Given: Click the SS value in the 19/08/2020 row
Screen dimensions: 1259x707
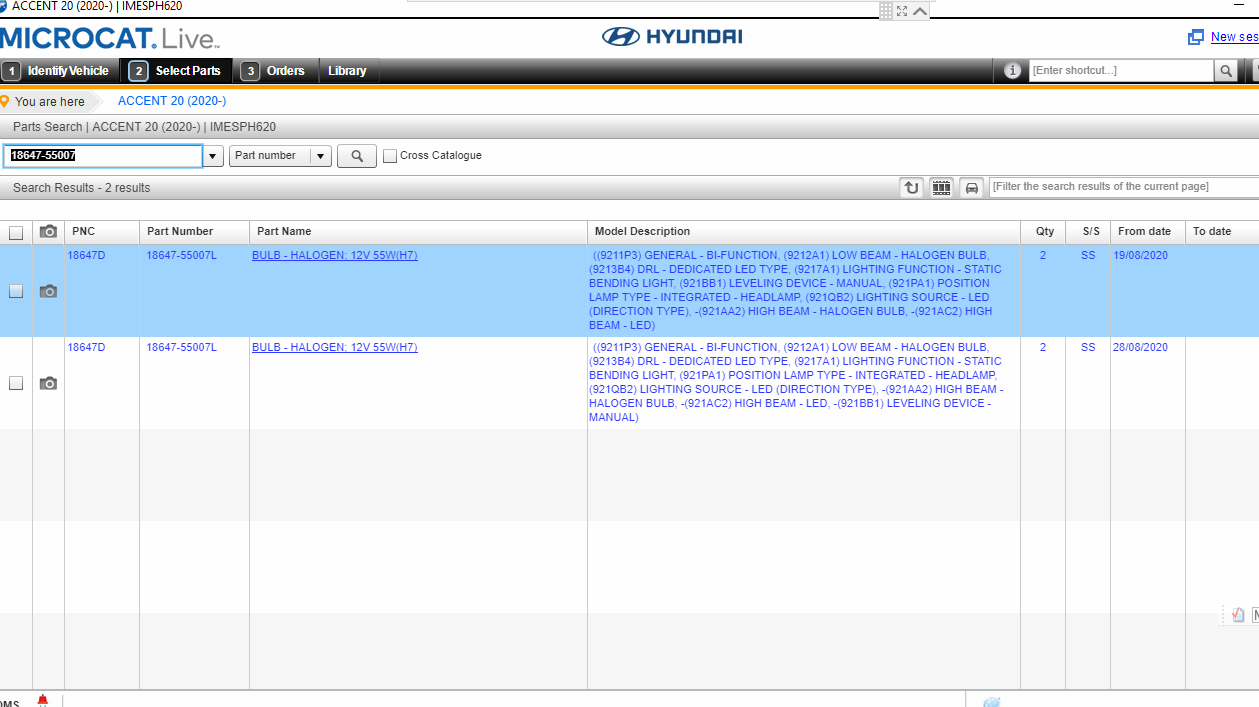Looking at the screenshot, I should pyautogui.click(x=1088, y=255).
